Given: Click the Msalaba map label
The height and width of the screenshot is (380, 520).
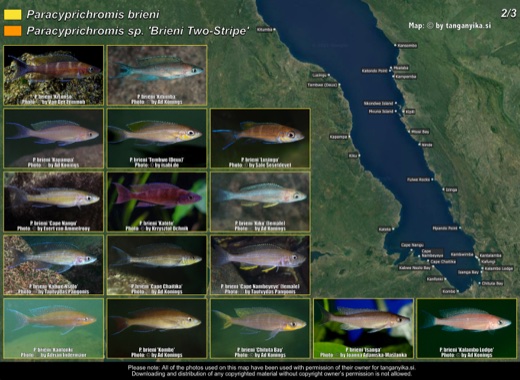Looking at the screenshot, I should tap(401, 68).
